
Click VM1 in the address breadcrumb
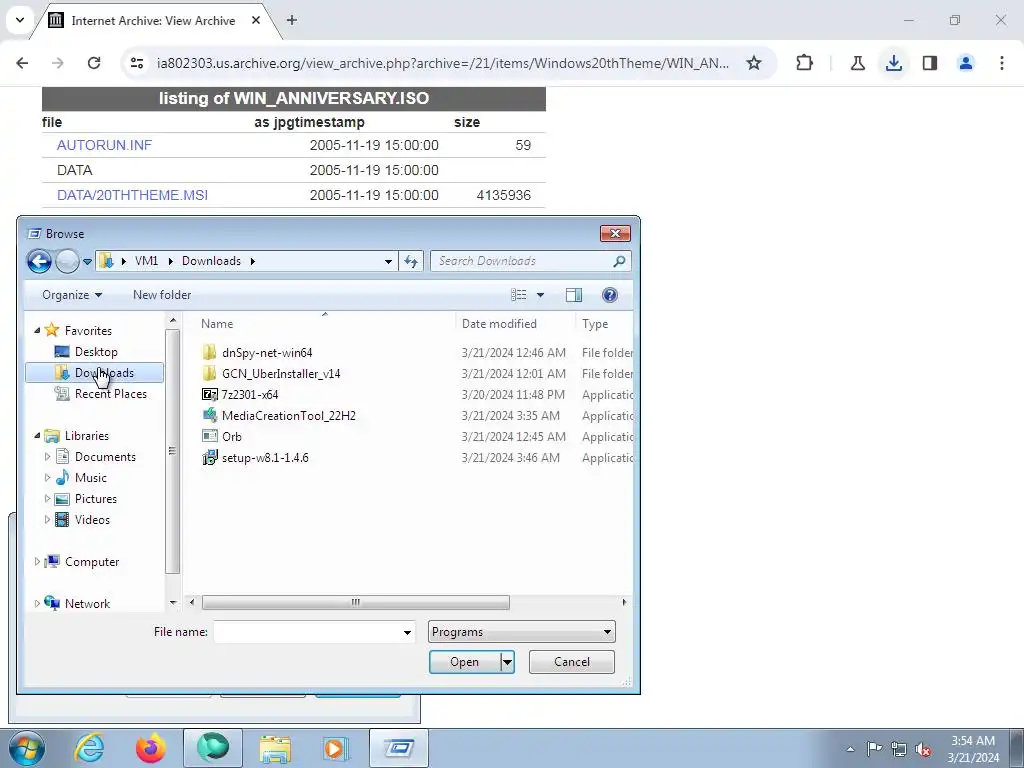(x=146, y=261)
